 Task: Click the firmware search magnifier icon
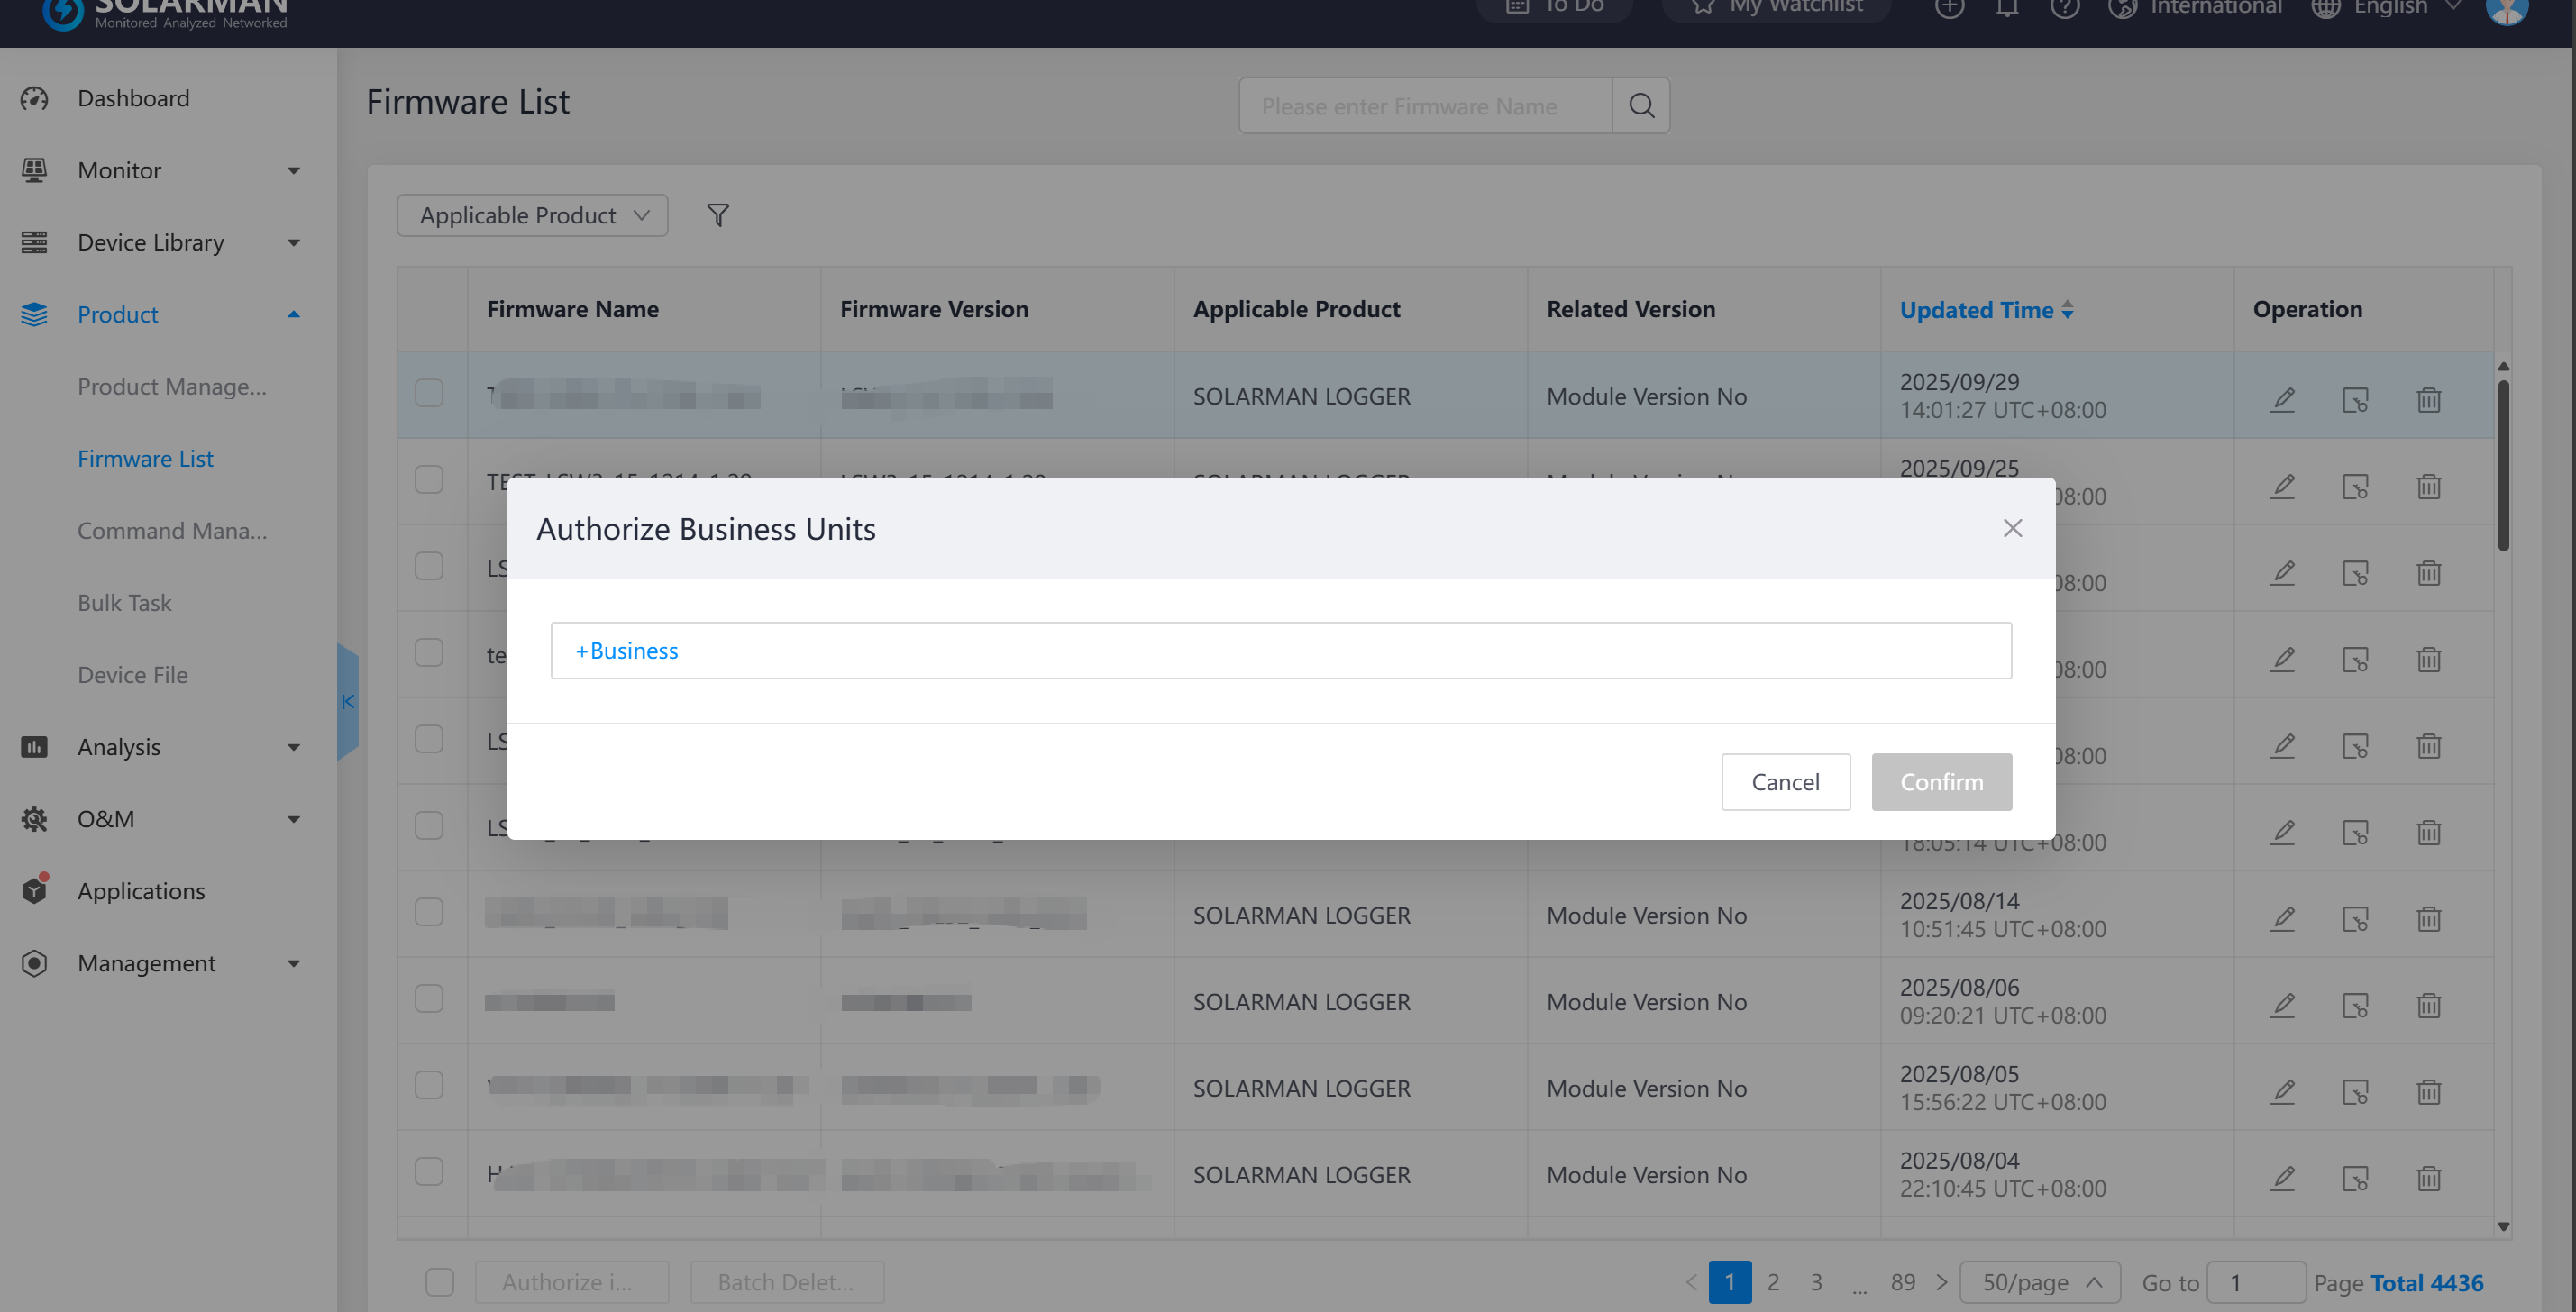(1640, 106)
